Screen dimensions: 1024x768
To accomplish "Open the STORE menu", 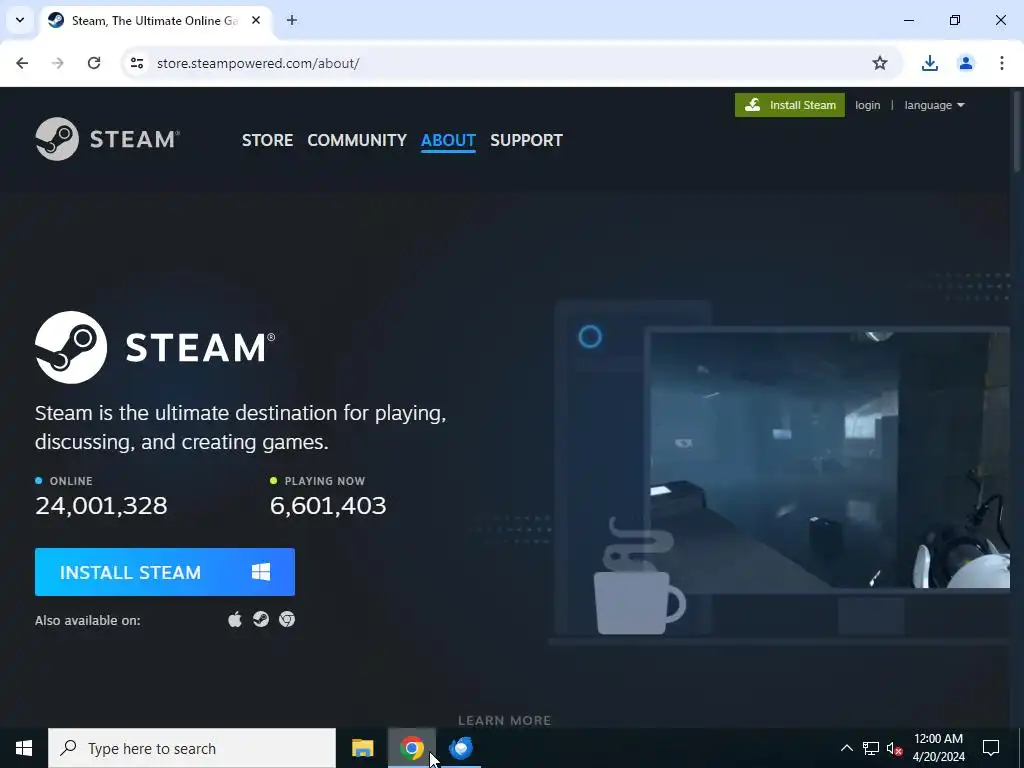I will pos(267,140).
